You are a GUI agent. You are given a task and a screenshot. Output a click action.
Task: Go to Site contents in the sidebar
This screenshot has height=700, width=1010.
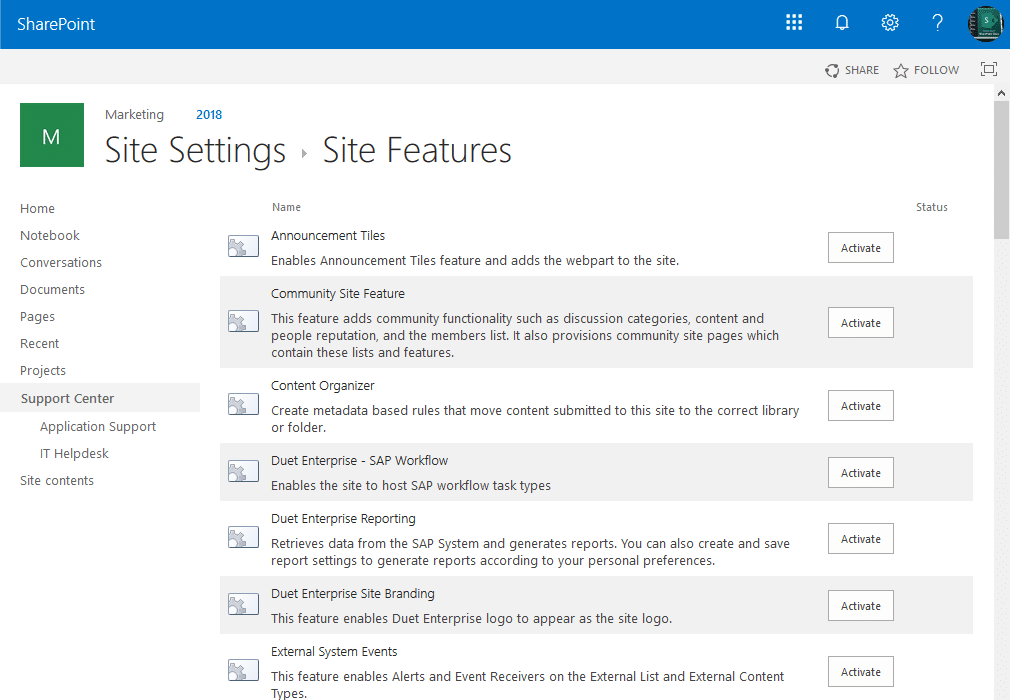[57, 480]
